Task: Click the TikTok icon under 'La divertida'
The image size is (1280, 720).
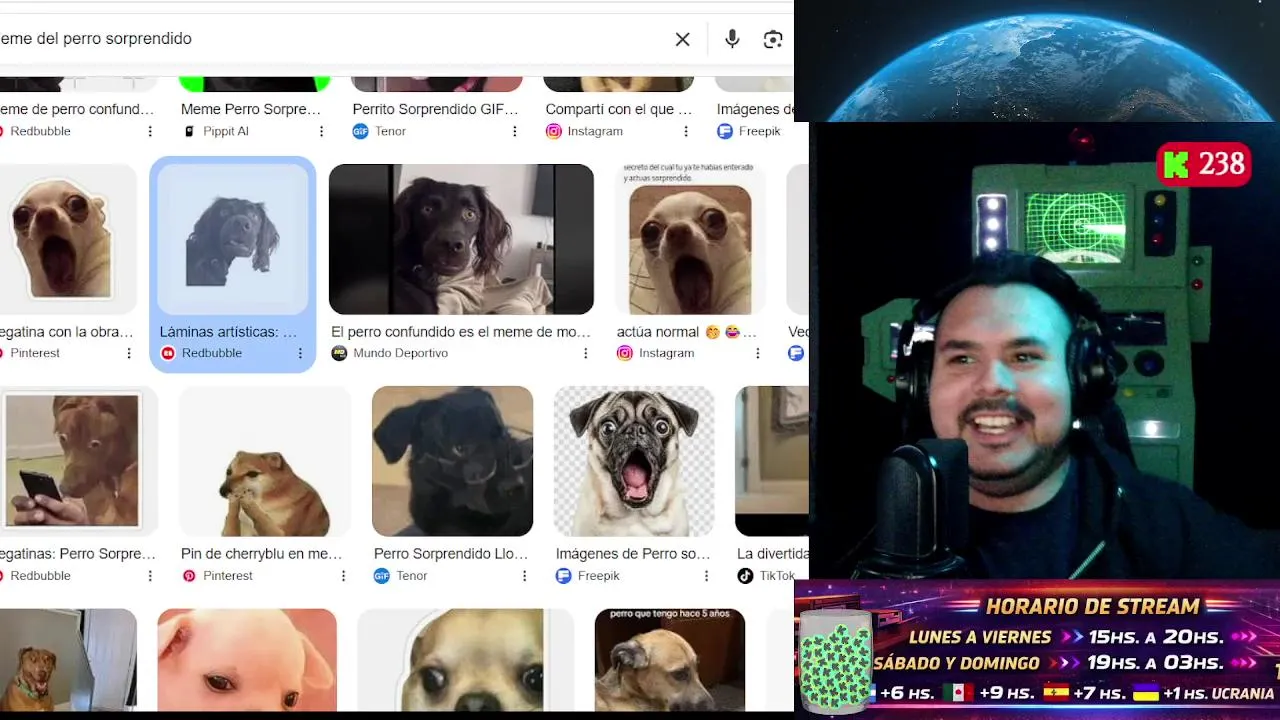Action: (745, 576)
